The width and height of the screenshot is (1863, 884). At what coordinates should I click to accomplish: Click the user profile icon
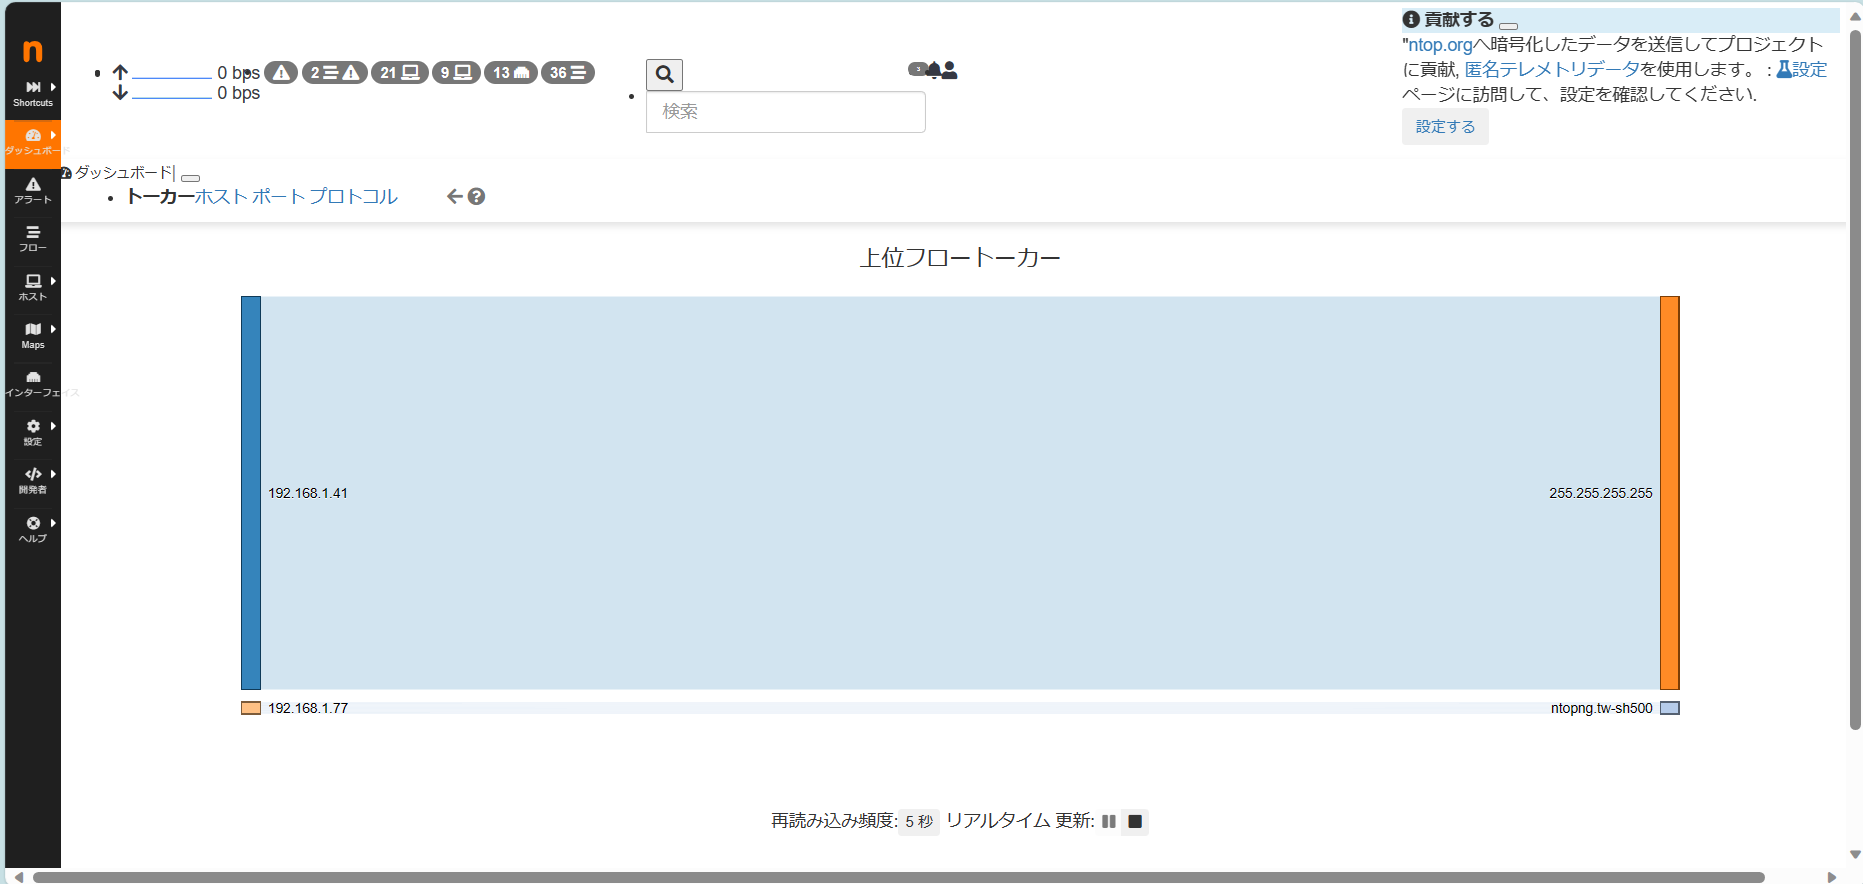[x=950, y=70]
